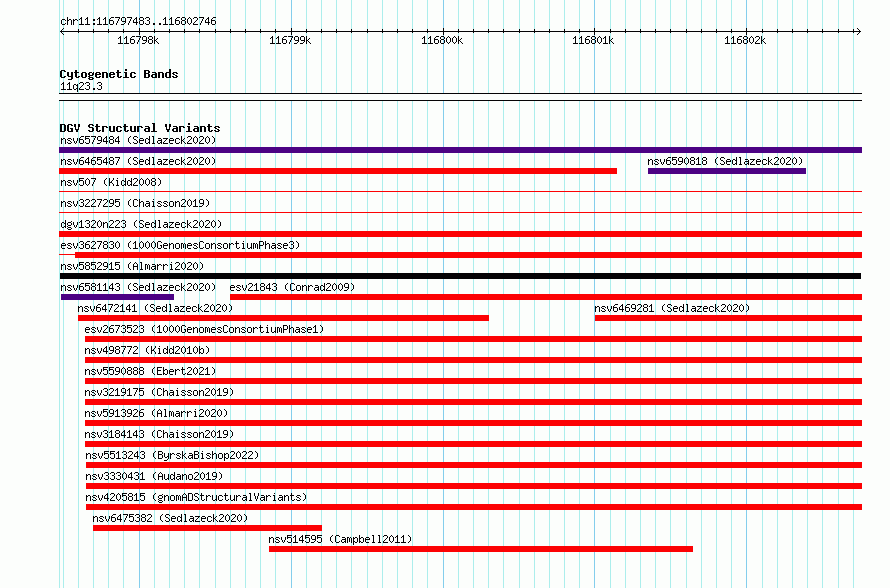Click the 116799k ruler label
Viewport: 890px width, 588px height.
click(x=289, y=40)
